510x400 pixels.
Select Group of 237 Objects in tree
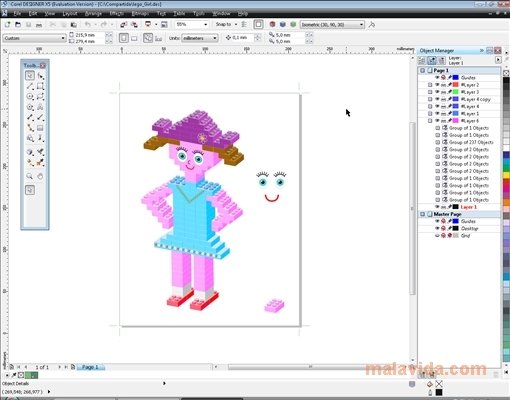(x=471, y=142)
